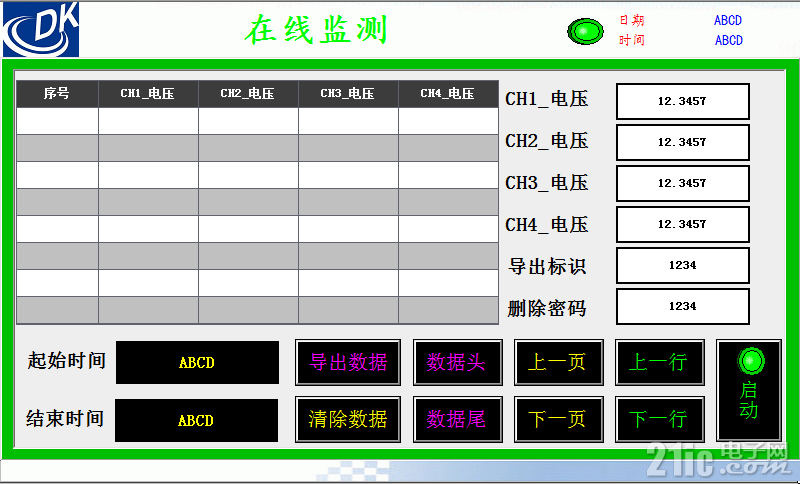This screenshot has height=484, width=800.
Task: Click the 导出标识 input field
Action: (683, 265)
